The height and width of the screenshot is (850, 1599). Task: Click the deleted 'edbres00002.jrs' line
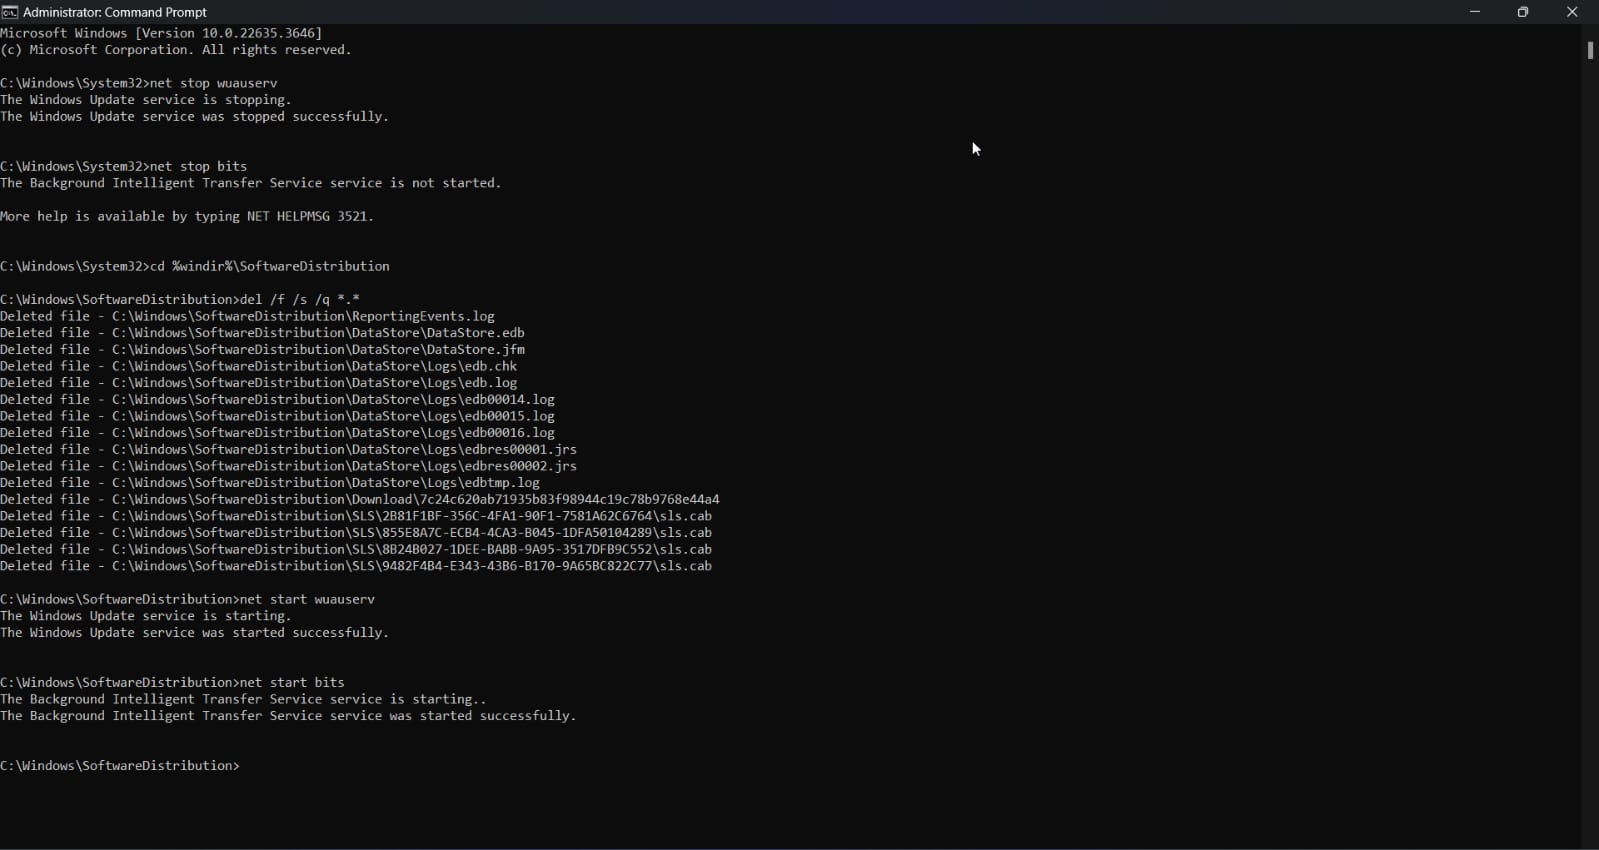pyautogui.click(x=289, y=466)
